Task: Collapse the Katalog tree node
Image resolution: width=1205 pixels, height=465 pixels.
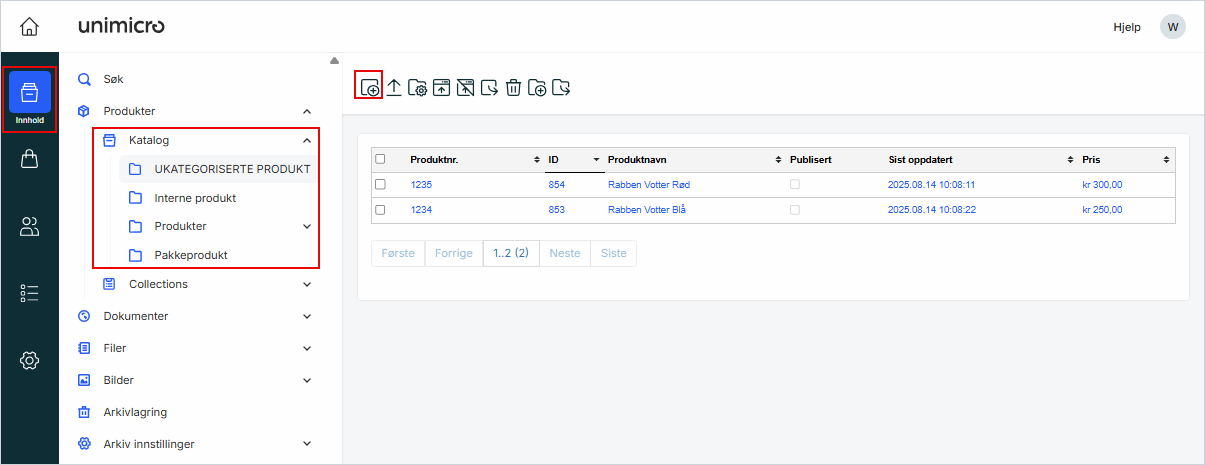Action: tap(307, 140)
